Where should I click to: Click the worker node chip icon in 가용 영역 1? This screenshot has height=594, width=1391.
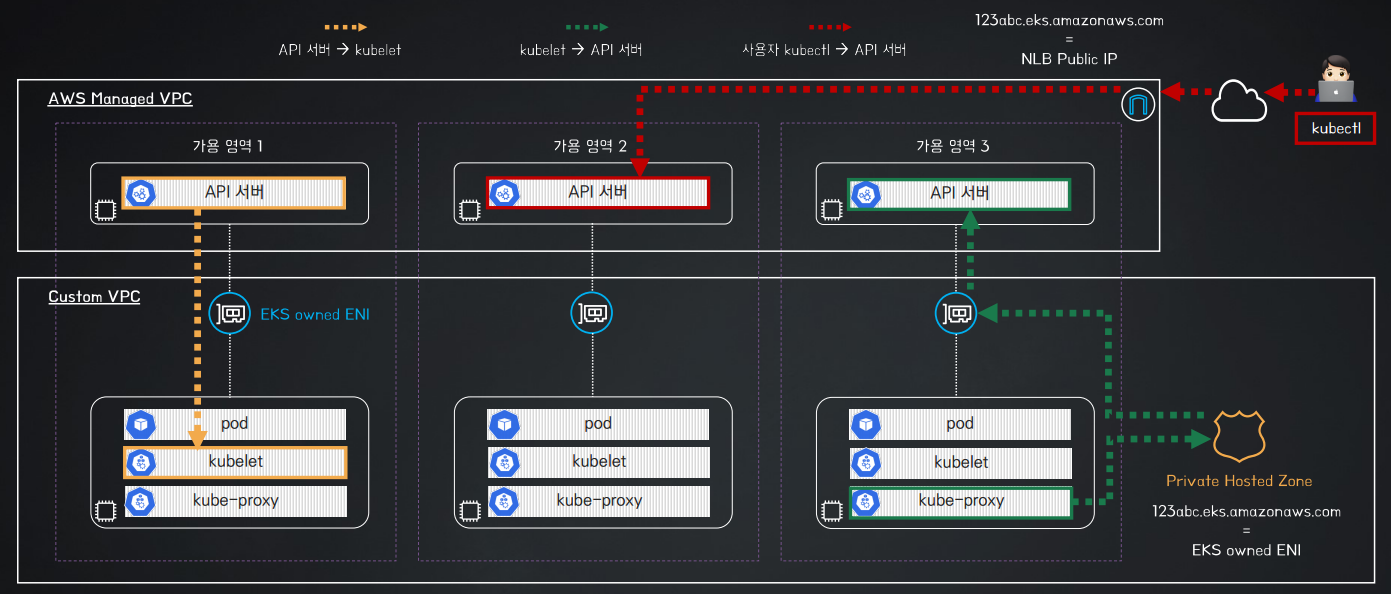(x=104, y=510)
